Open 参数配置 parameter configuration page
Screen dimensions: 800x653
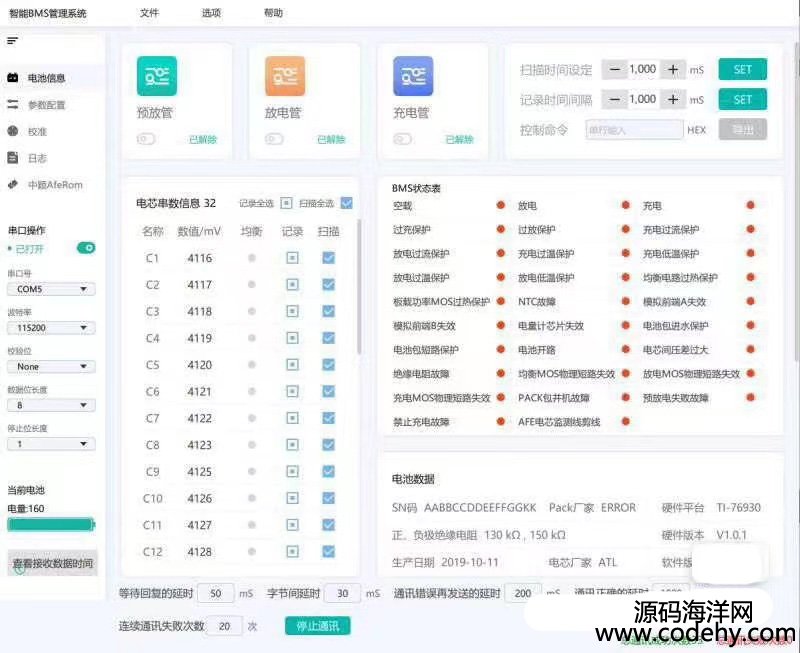tap(45, 105)
